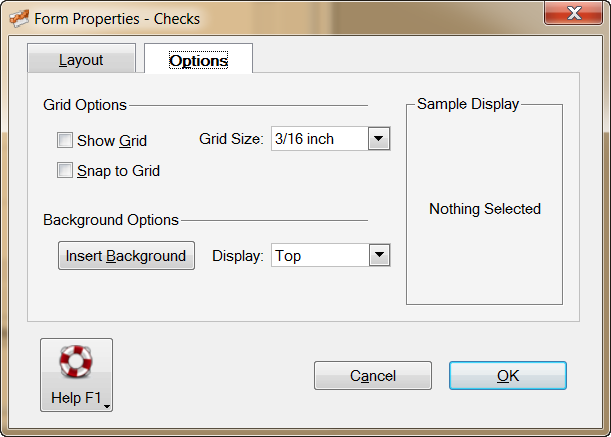Select the Options tab
The image size is (611, 437).
pyautogui.click(x=198, y=60)
